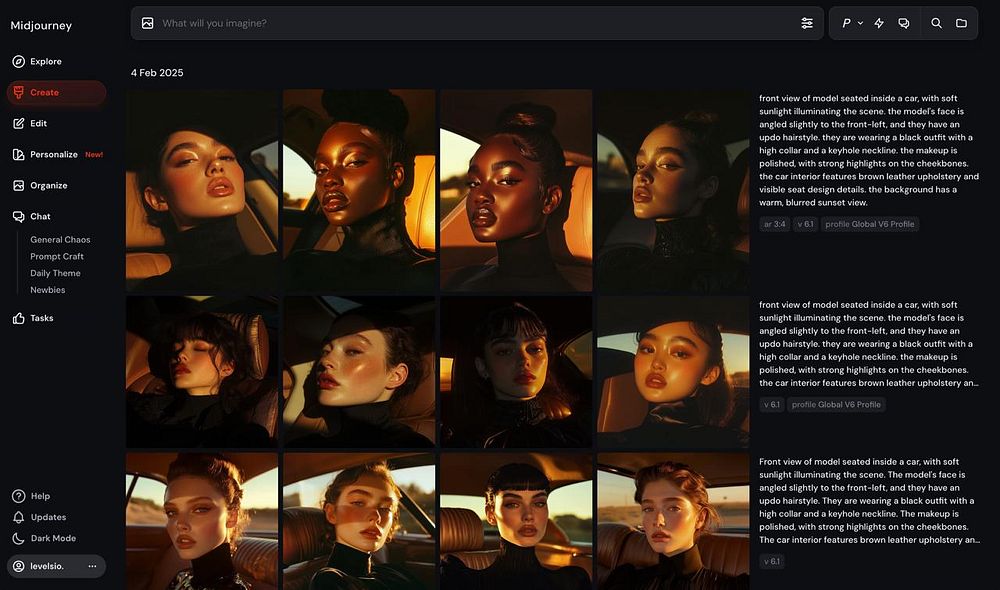The image size is (1000, 590).
Task: Open second image in bottom row
Action: pyautogui.click(x=359, y=521)
